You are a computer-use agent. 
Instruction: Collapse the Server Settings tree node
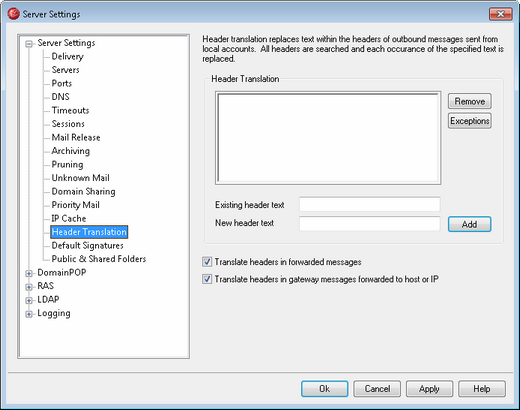29,44
